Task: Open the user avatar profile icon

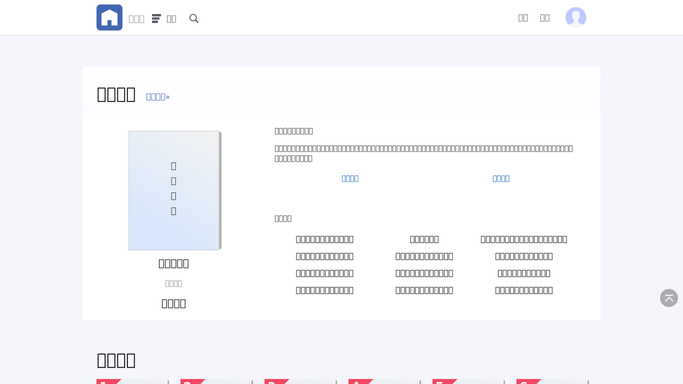Action: 576,17
